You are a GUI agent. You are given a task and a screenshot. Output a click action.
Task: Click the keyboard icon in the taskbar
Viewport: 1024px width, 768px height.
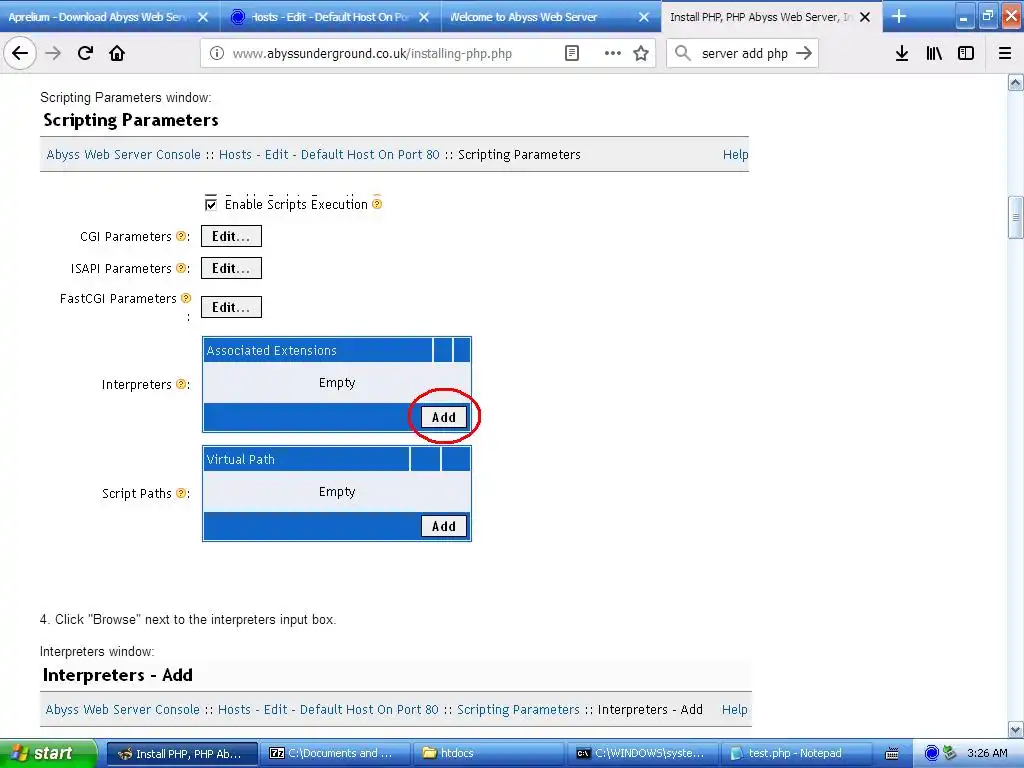[x=891, y=754]
